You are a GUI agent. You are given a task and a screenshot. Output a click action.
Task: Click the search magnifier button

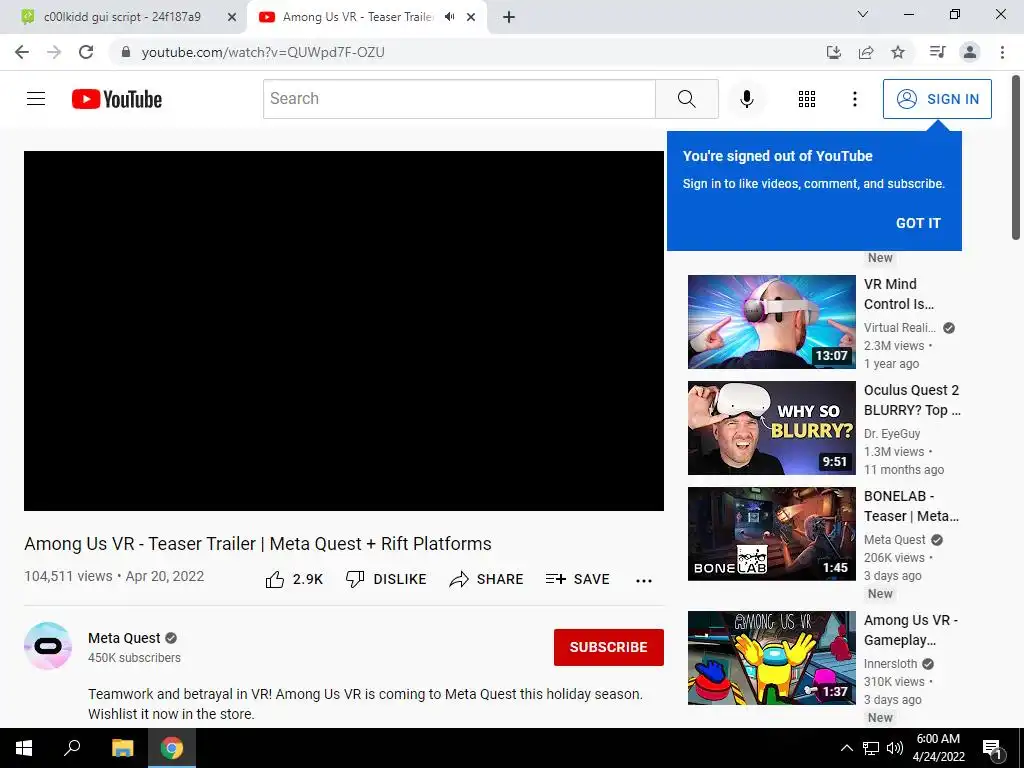click(686, 99)
